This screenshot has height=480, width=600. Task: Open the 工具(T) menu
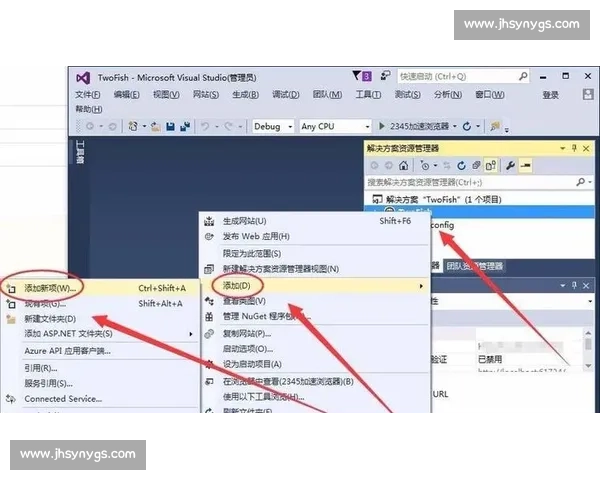pyautogui.click(x=368, y=95)
